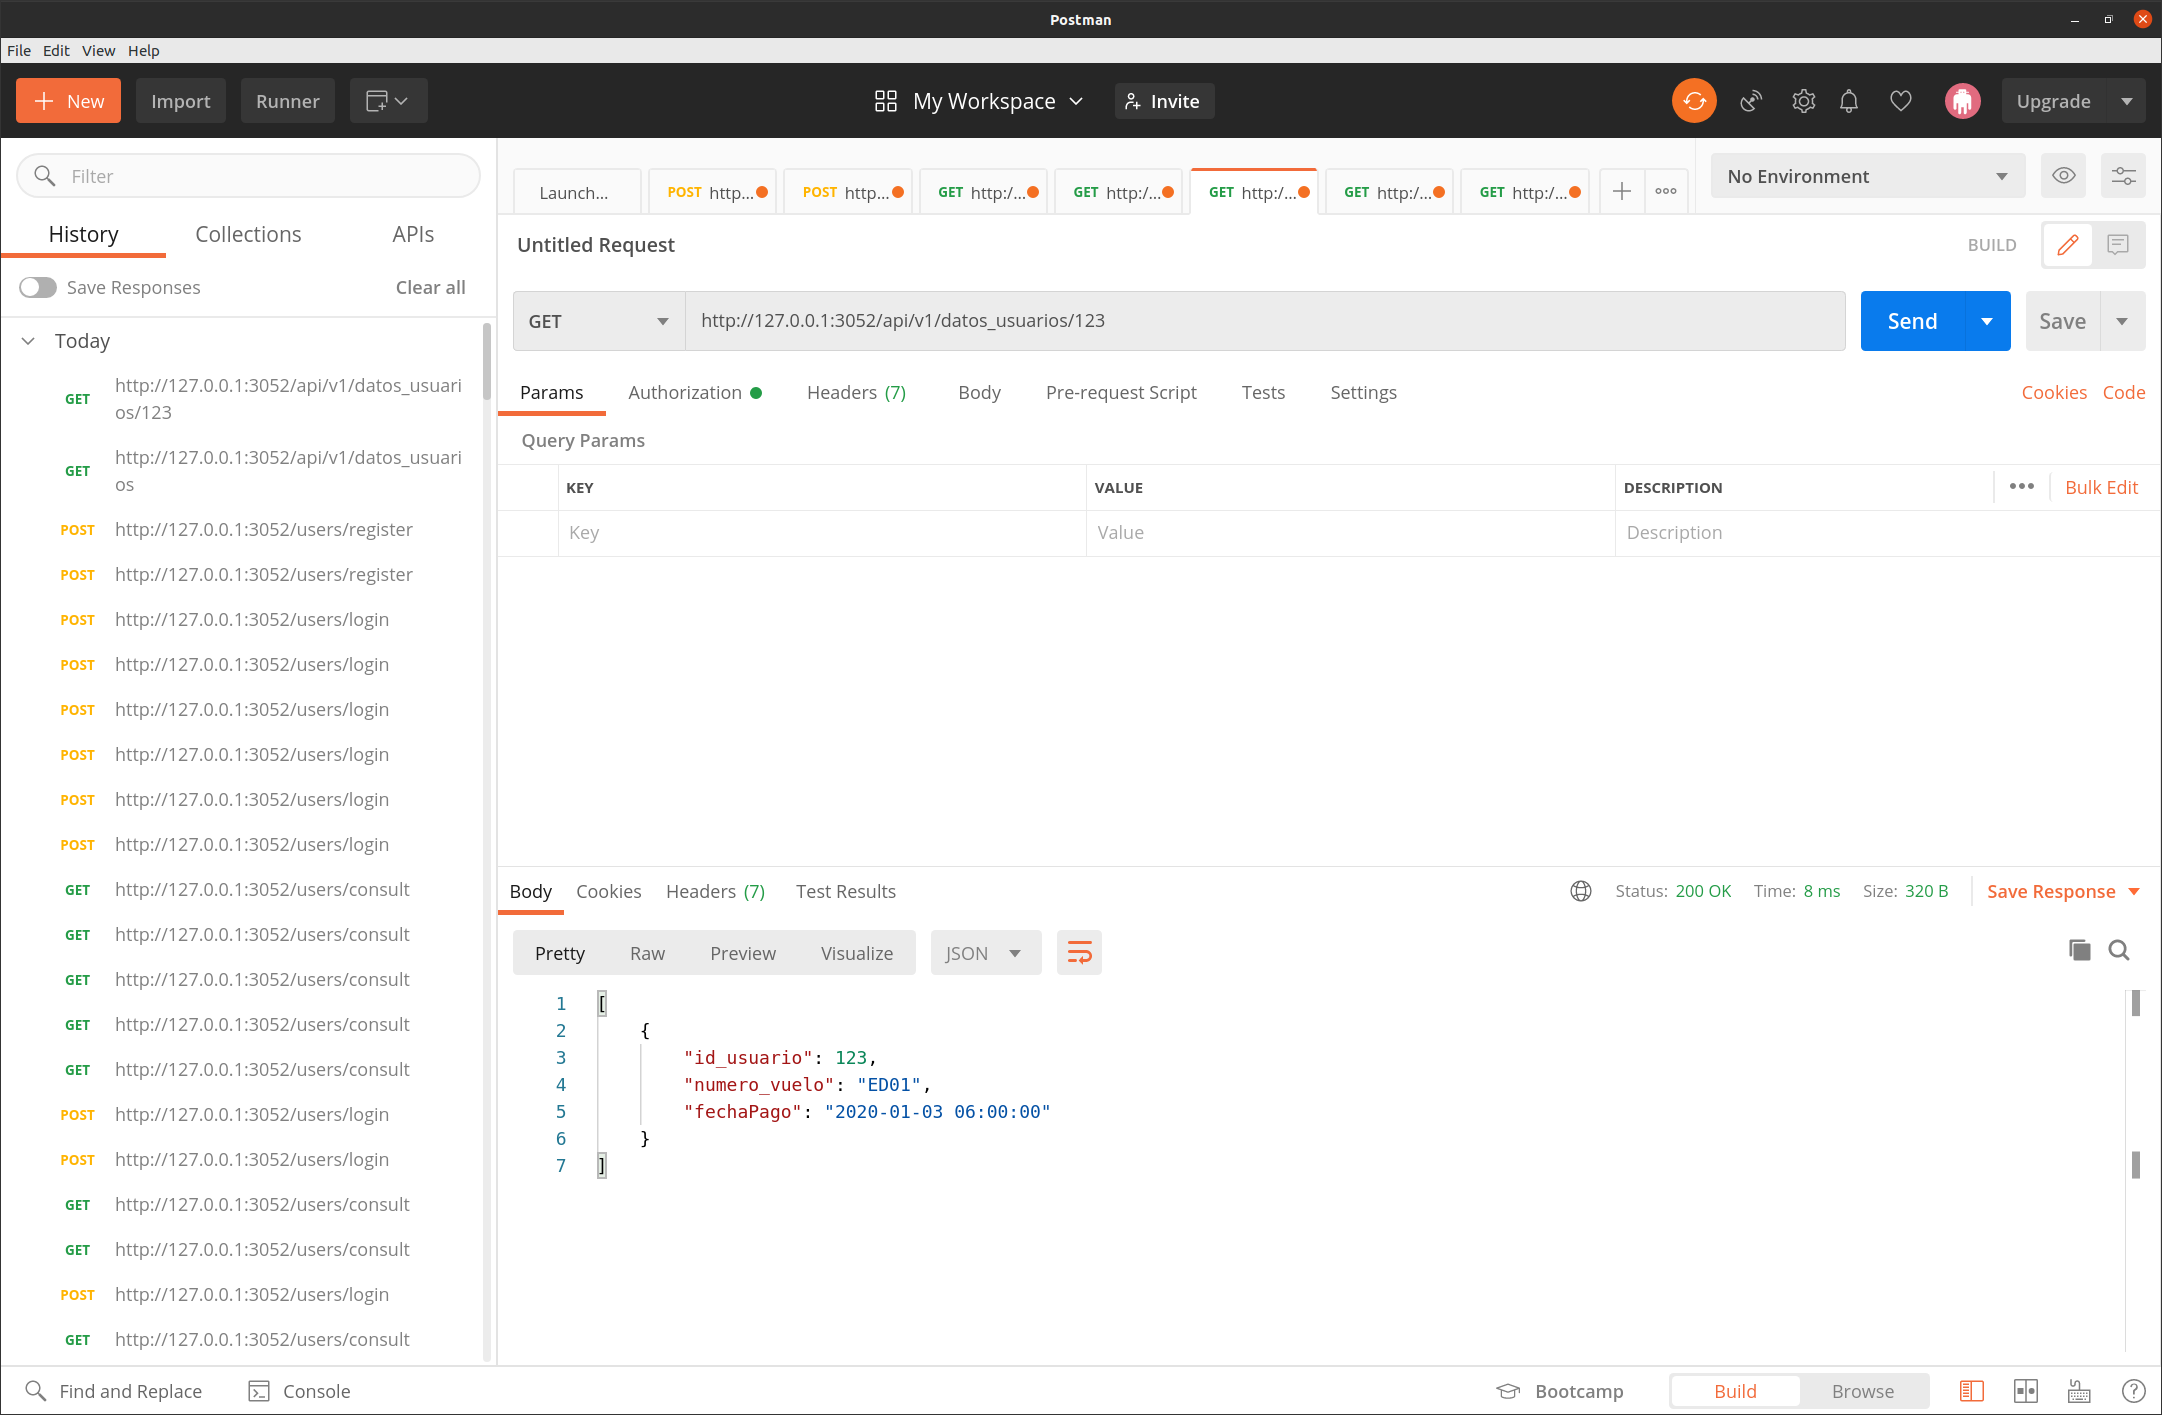Open the File menu
Viewport: 2162px width, 1415px height.
point(19,50)
